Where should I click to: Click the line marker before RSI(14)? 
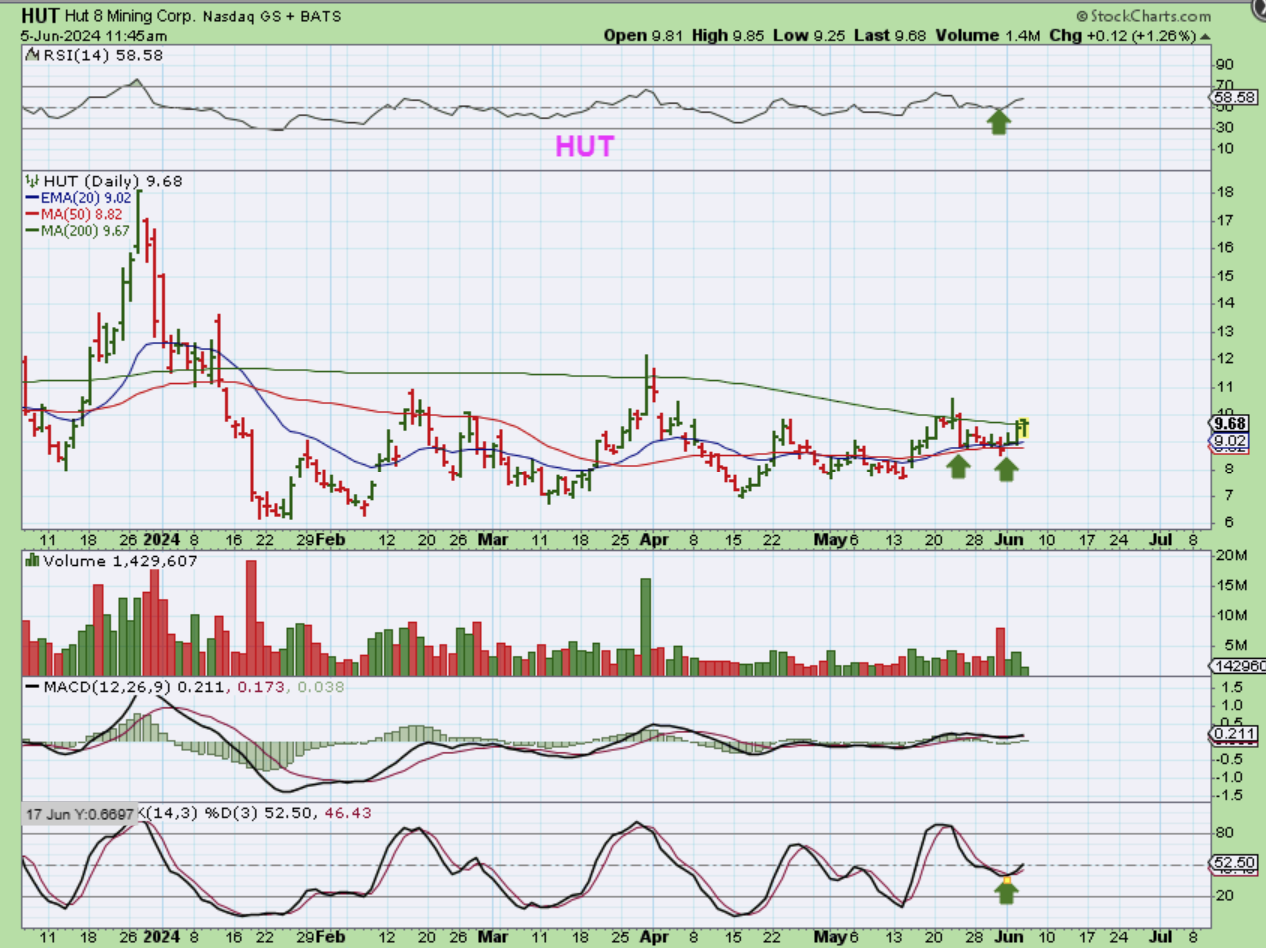[x=31, y=54]
